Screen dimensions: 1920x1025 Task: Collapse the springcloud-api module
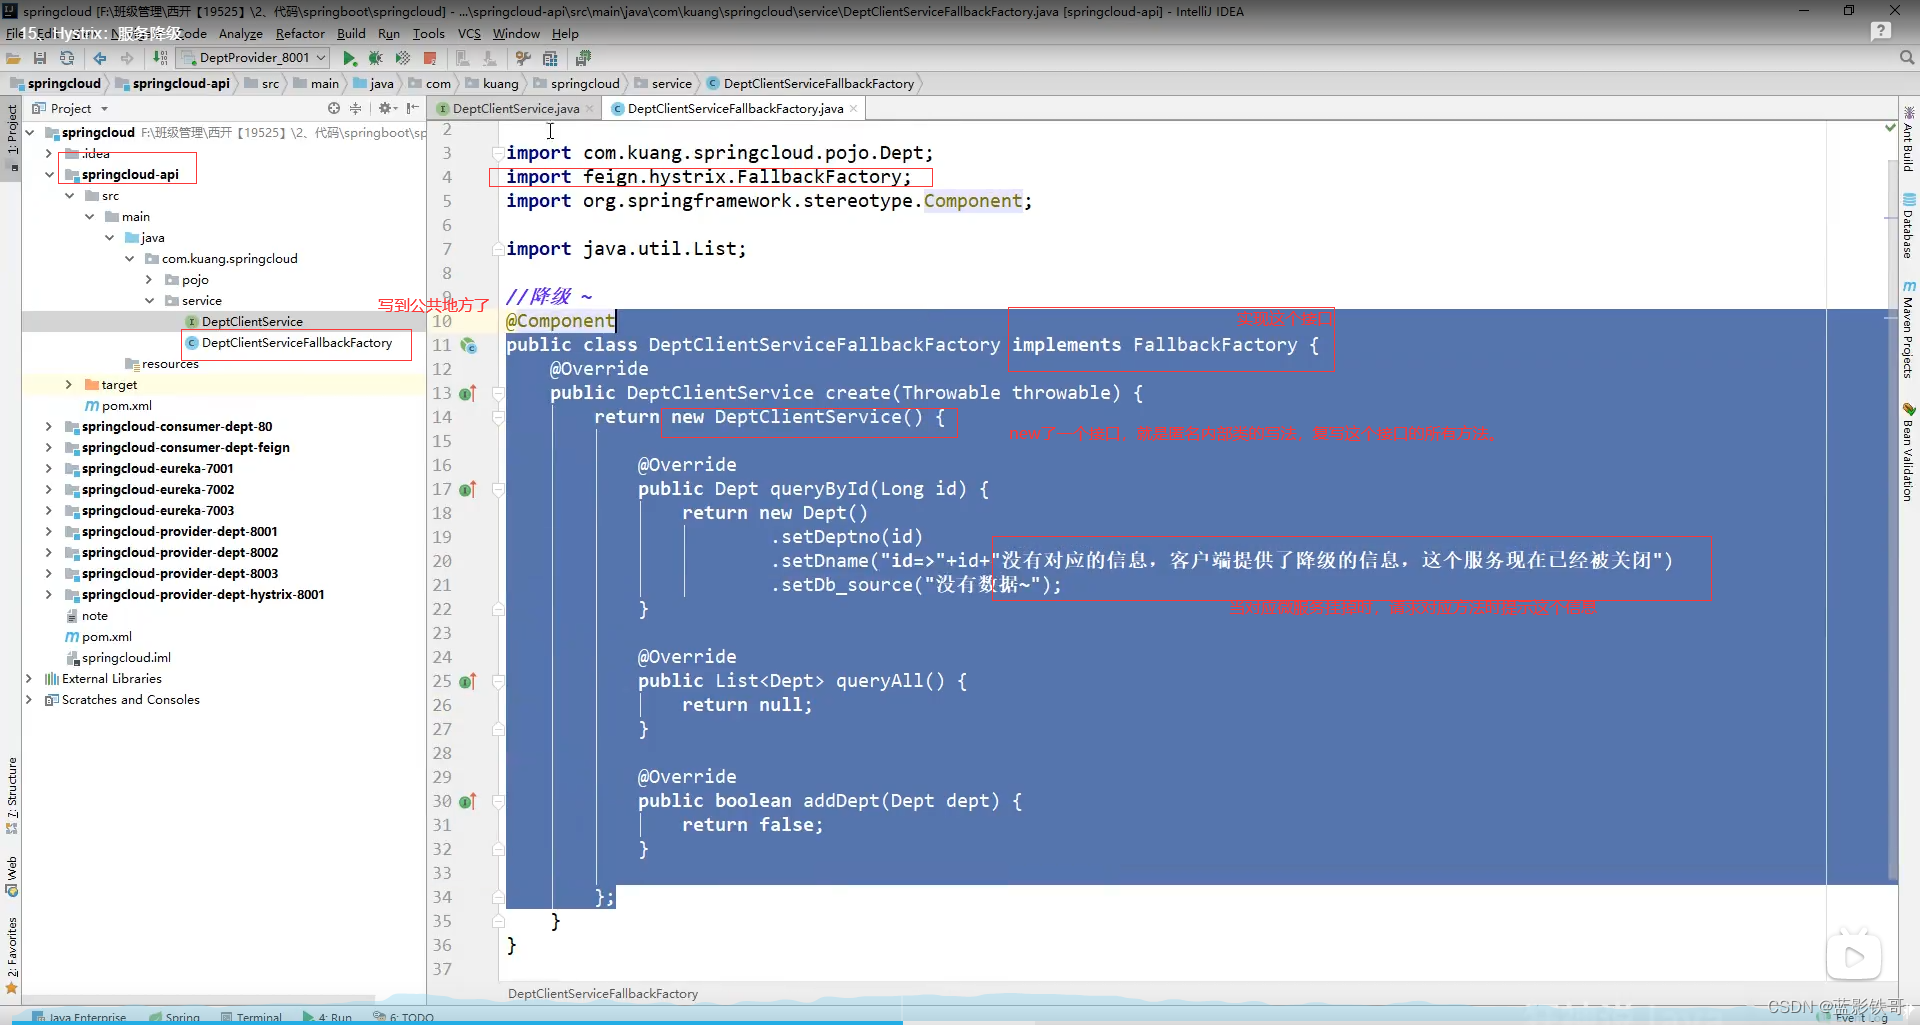pos(49,174)
